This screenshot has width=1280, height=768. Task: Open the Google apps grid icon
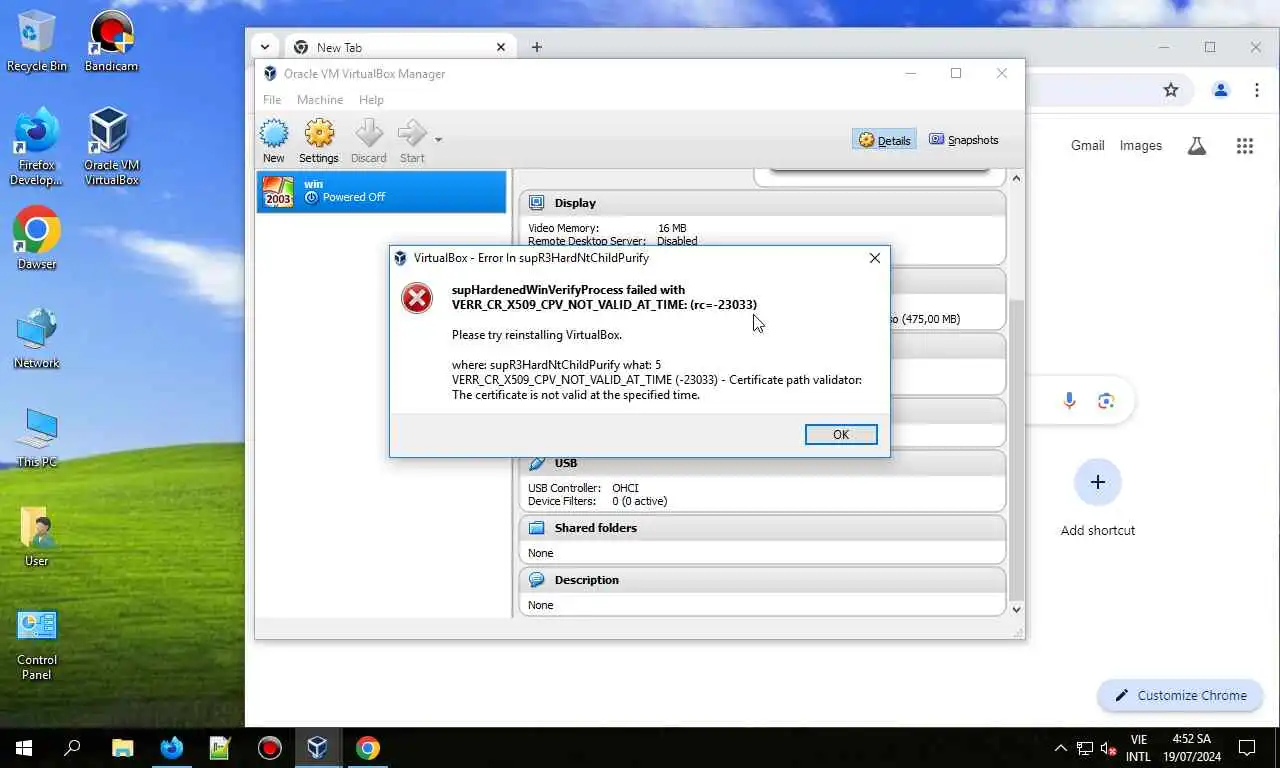tap(1244, 146)
